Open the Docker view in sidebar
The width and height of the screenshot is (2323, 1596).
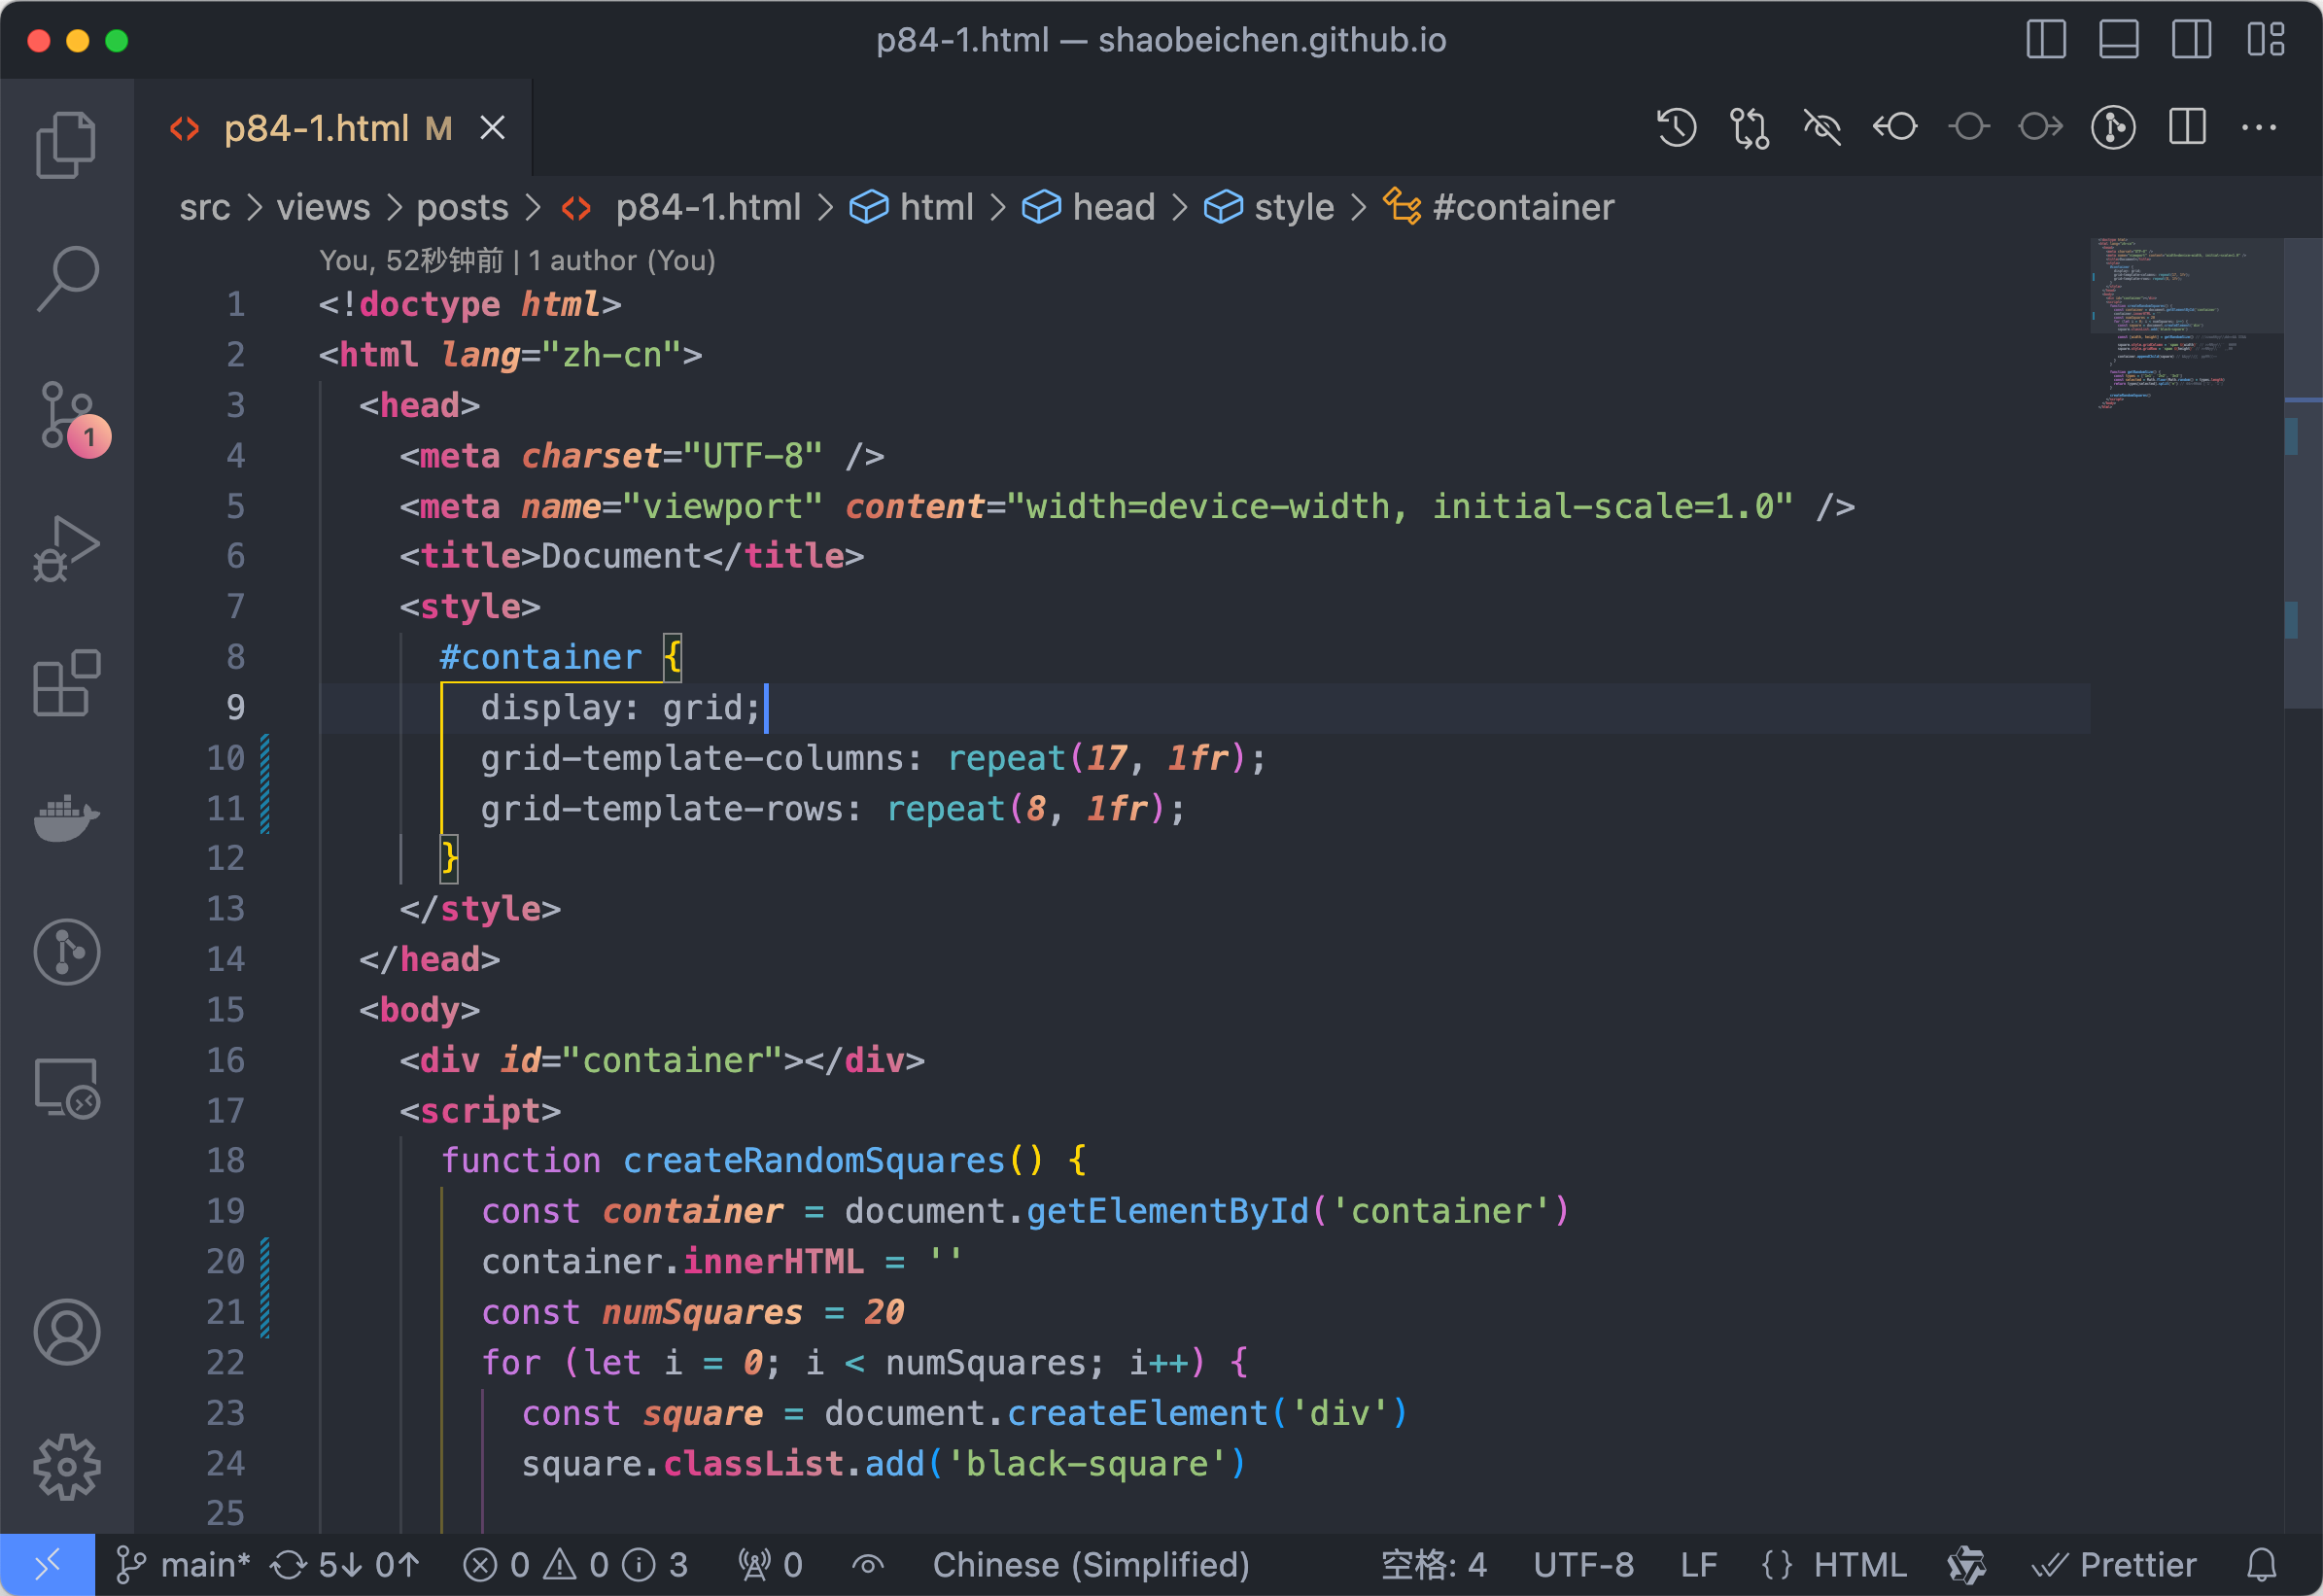66,817
